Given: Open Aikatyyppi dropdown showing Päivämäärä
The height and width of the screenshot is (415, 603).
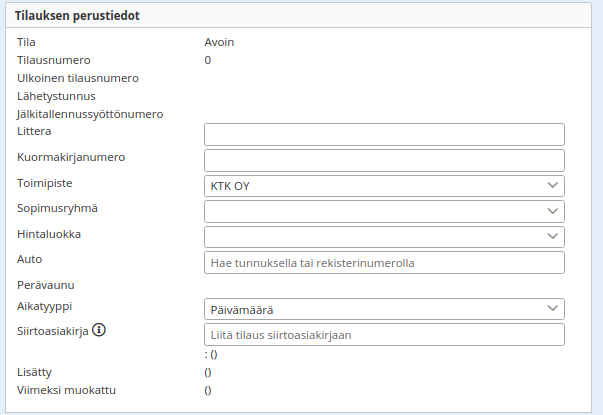Looking at the screenshot, I should tap(384, 309).
